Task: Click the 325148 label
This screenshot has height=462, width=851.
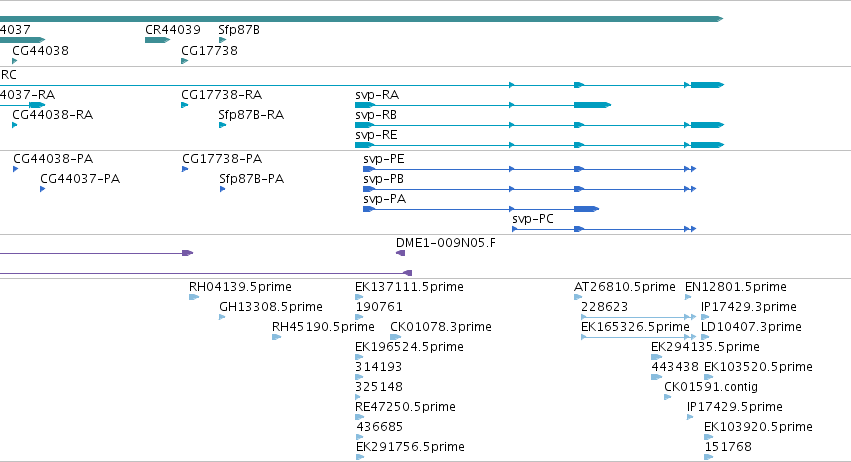Action: tap(379, 388)
